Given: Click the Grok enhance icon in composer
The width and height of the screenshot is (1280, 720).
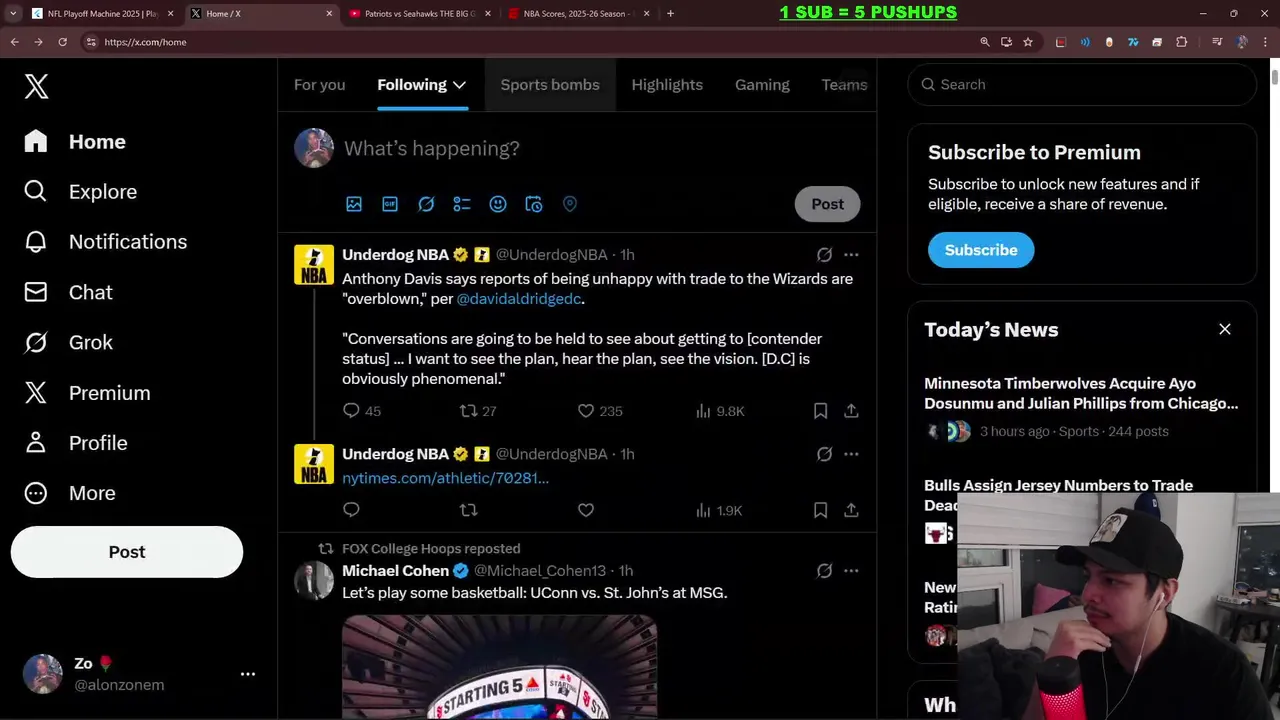Looking at the screenshot, I should click(426, 204).
